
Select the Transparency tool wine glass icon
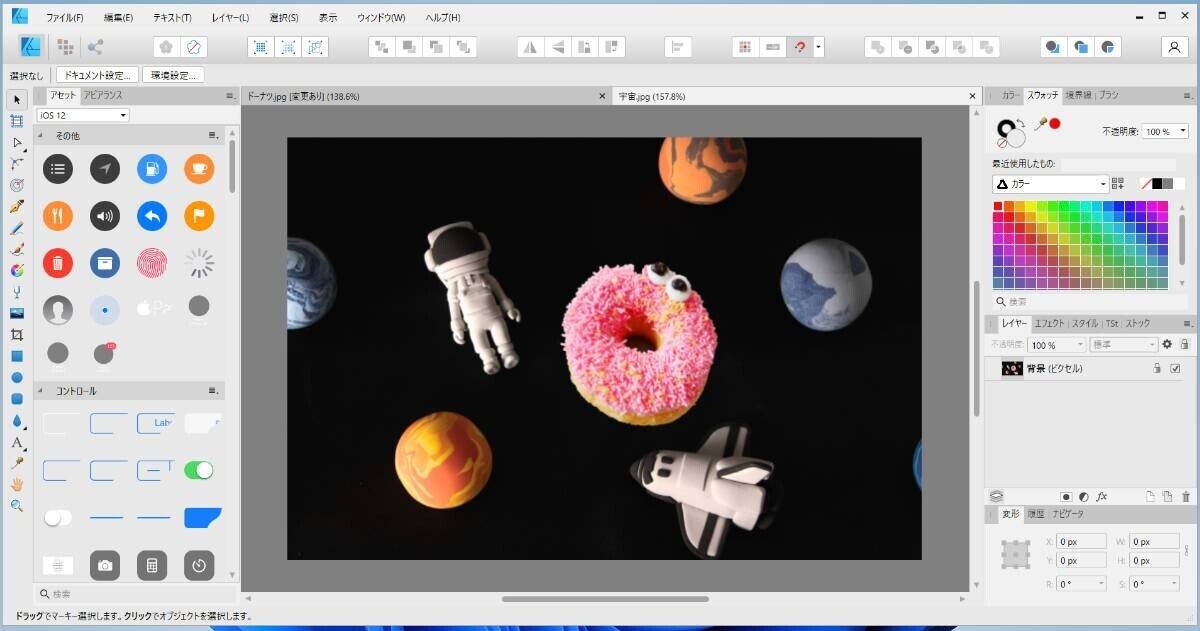point(17,292)
